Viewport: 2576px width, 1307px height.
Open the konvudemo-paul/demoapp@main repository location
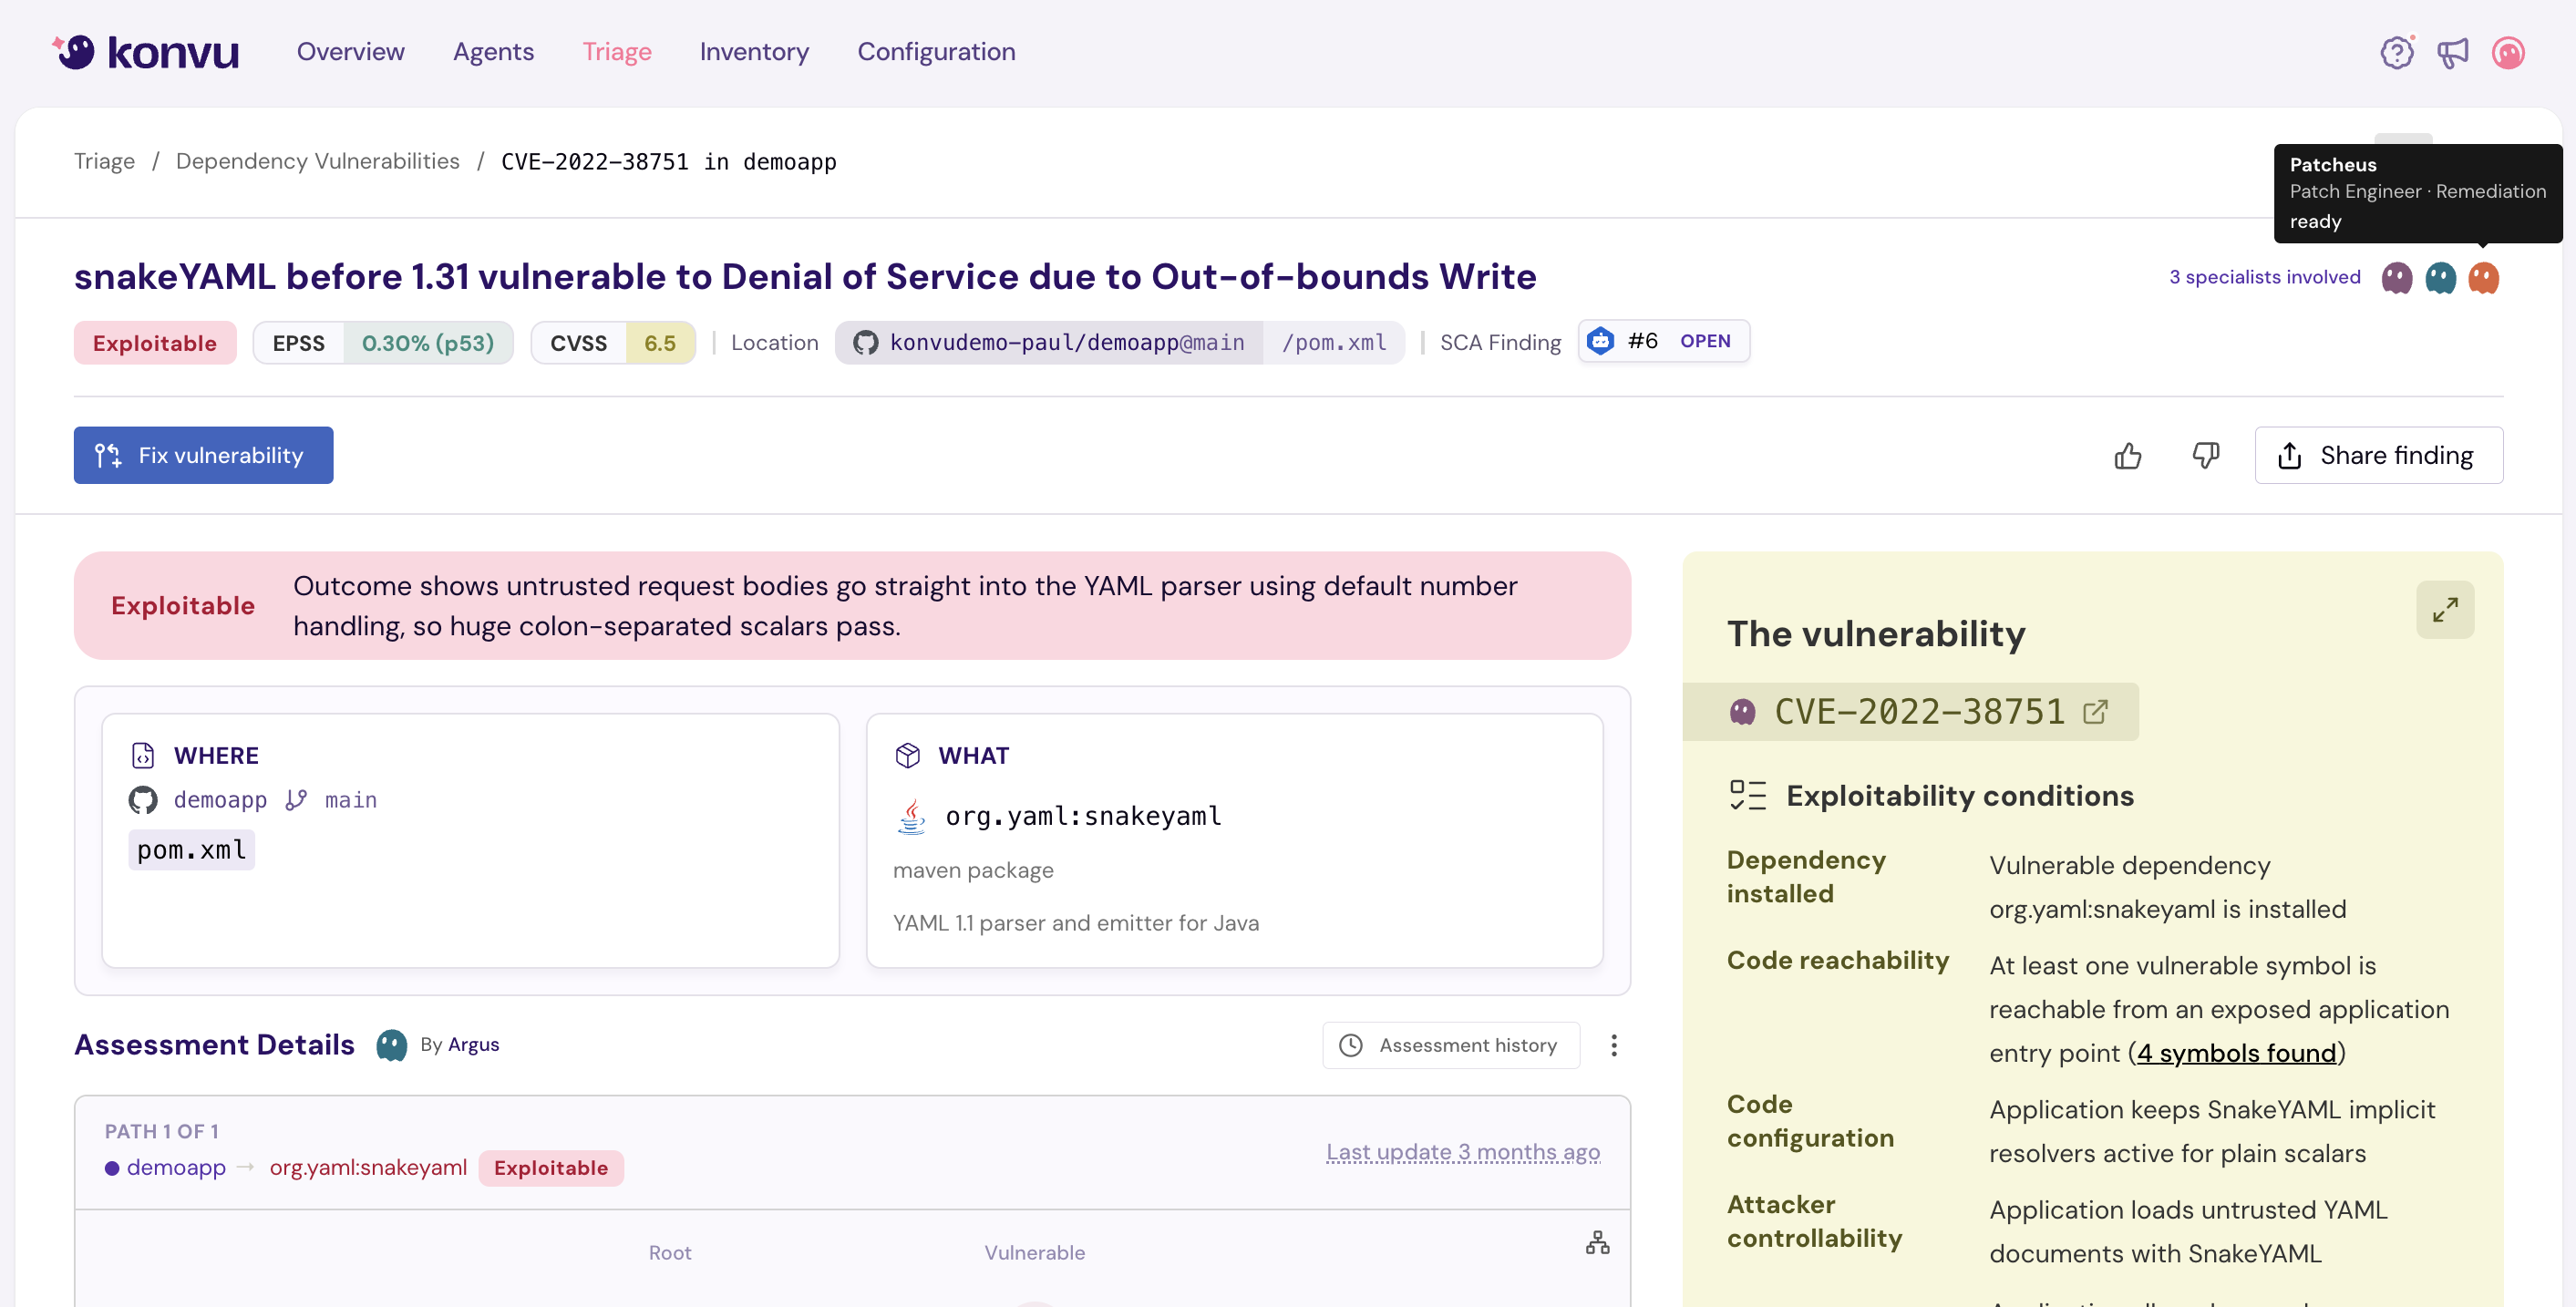pyautogui.click(x=1049, y=342)
